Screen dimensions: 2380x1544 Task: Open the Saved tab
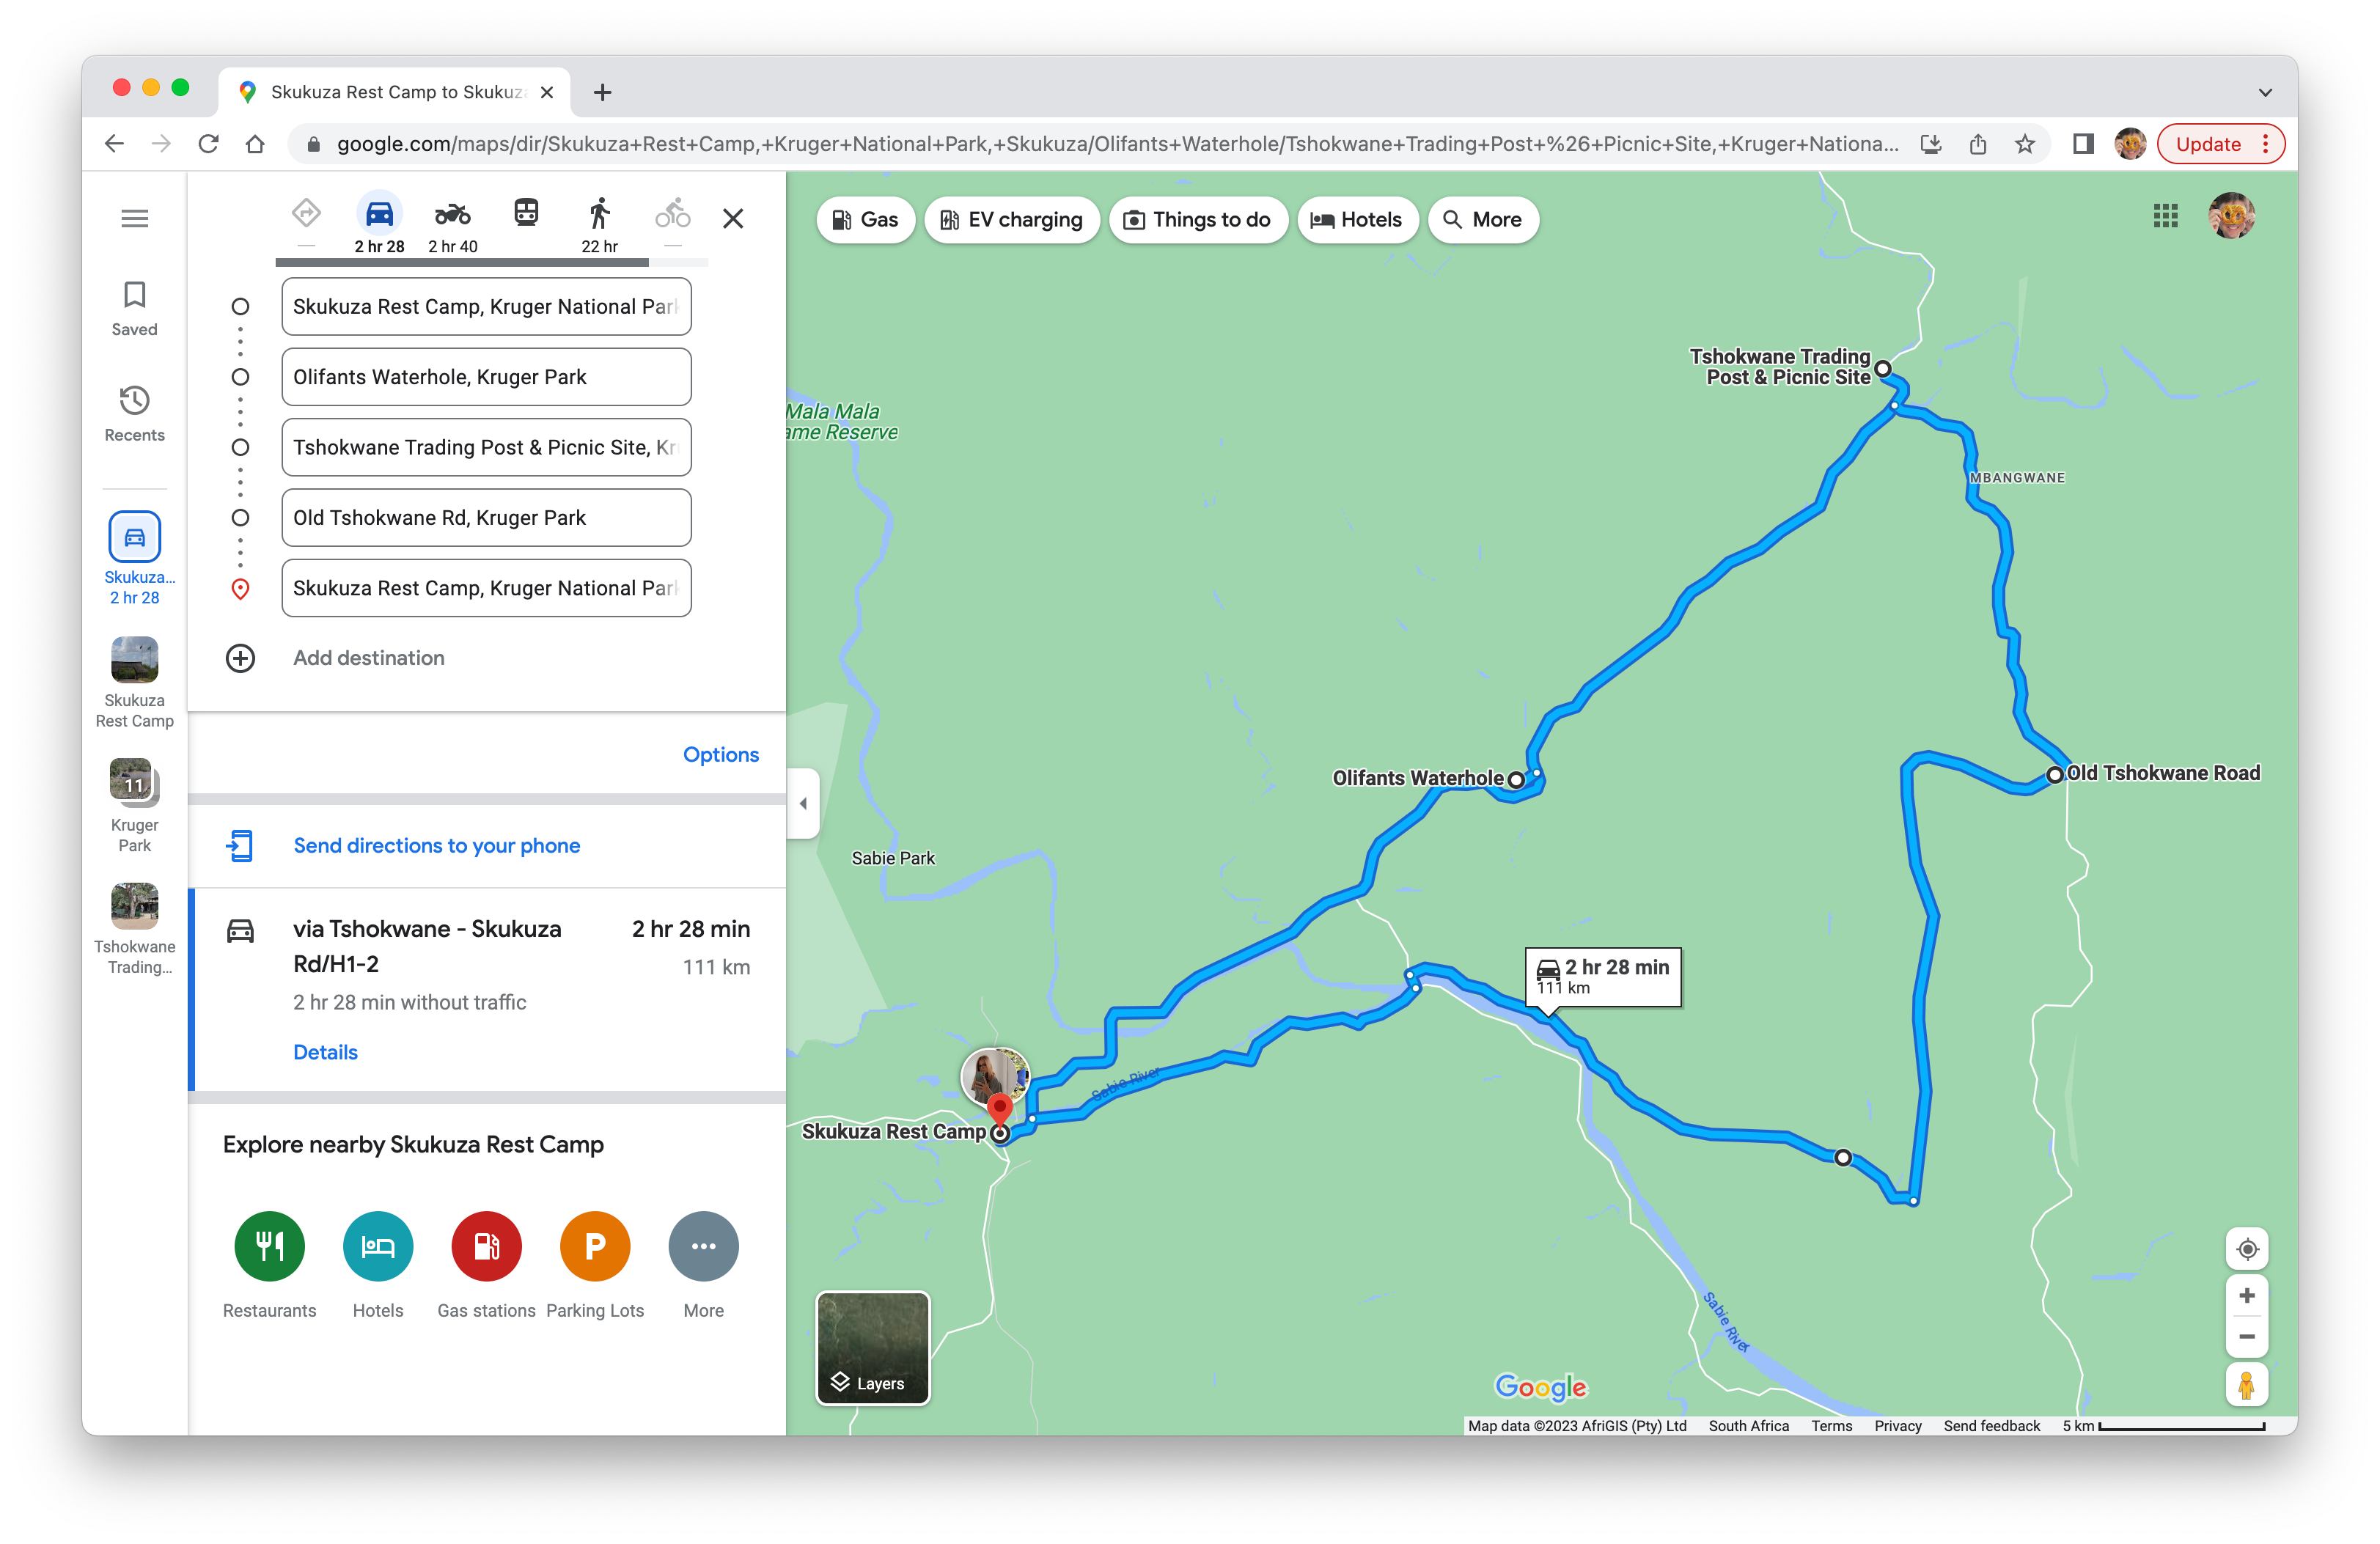pyautogui.click(x=135, y=307)
